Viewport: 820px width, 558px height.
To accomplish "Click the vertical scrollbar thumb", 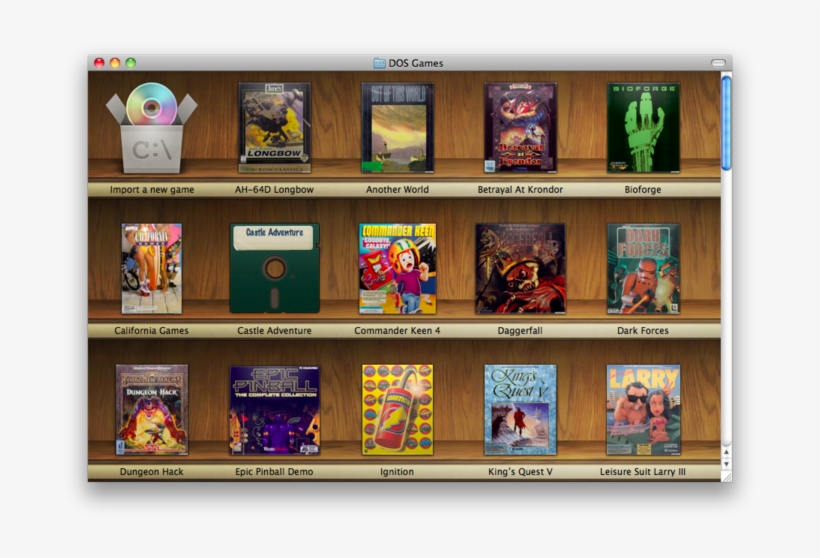I will 726,122.
